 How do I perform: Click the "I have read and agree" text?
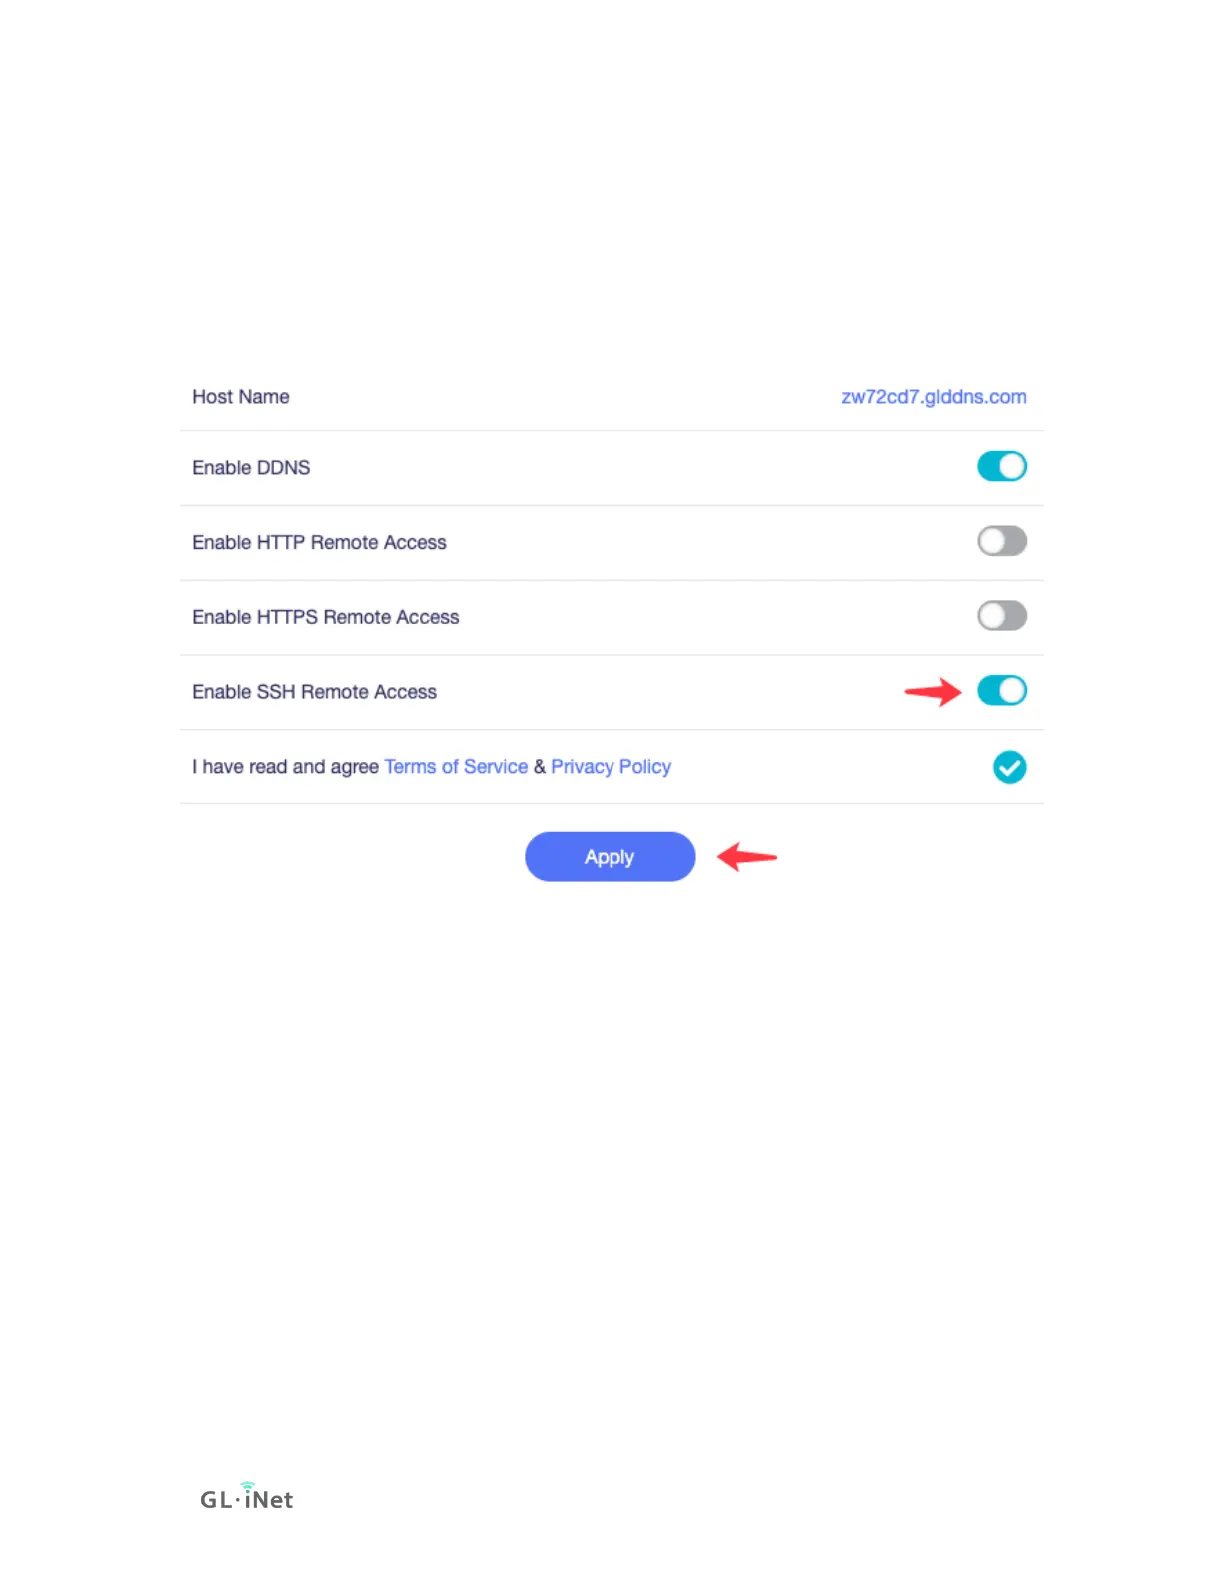pos(285,767)
